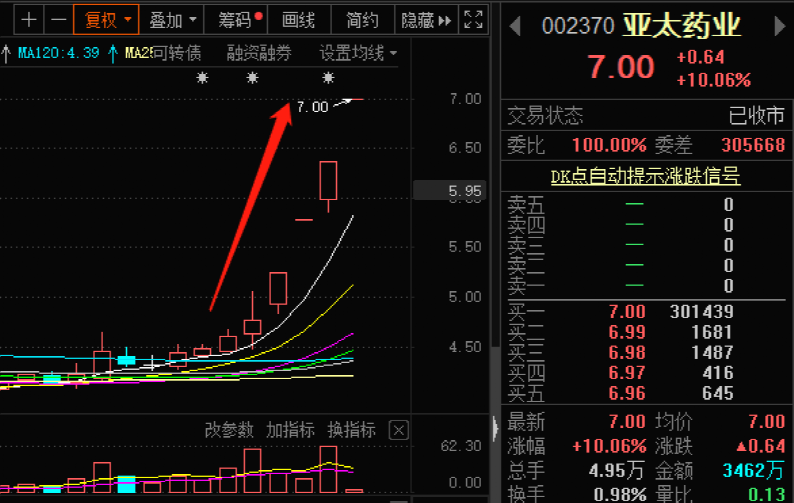The image size is (794, 503).
Task: Click 委比 value 100.00%
Action: tap(609, 145)
